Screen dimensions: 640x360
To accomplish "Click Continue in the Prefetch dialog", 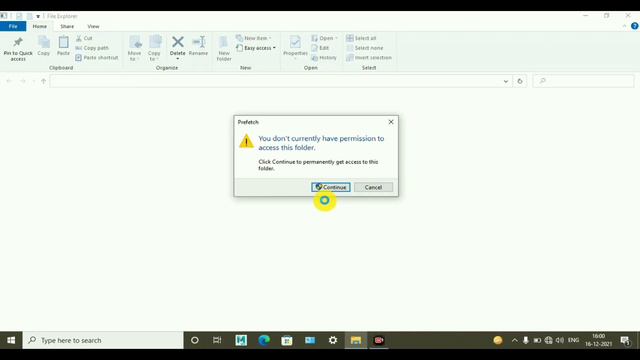I will point(331,187).
